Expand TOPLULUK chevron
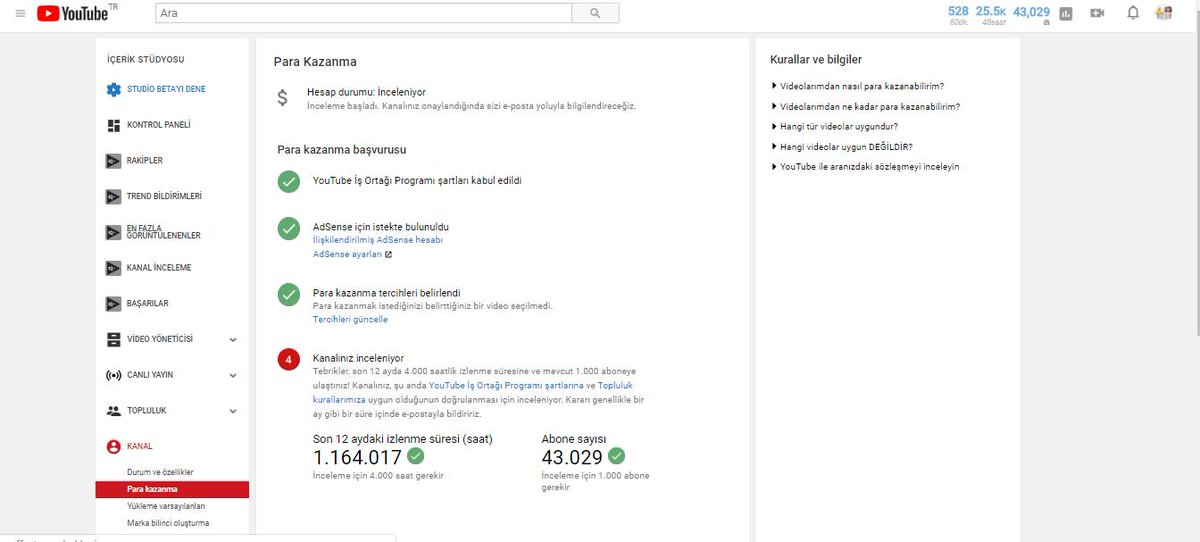Screen dimensions: 1200x542 (x=233, y=411)
